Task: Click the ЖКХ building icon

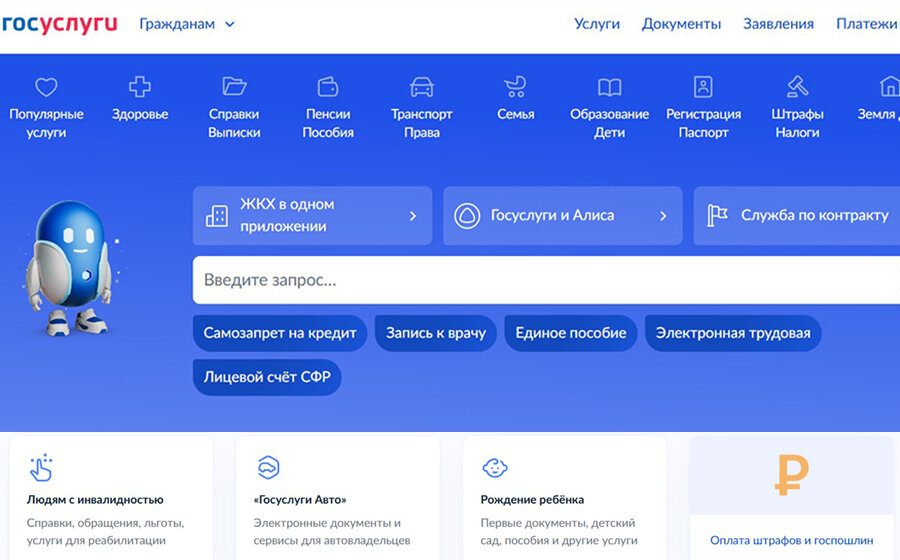Action: tap(217, 216)
